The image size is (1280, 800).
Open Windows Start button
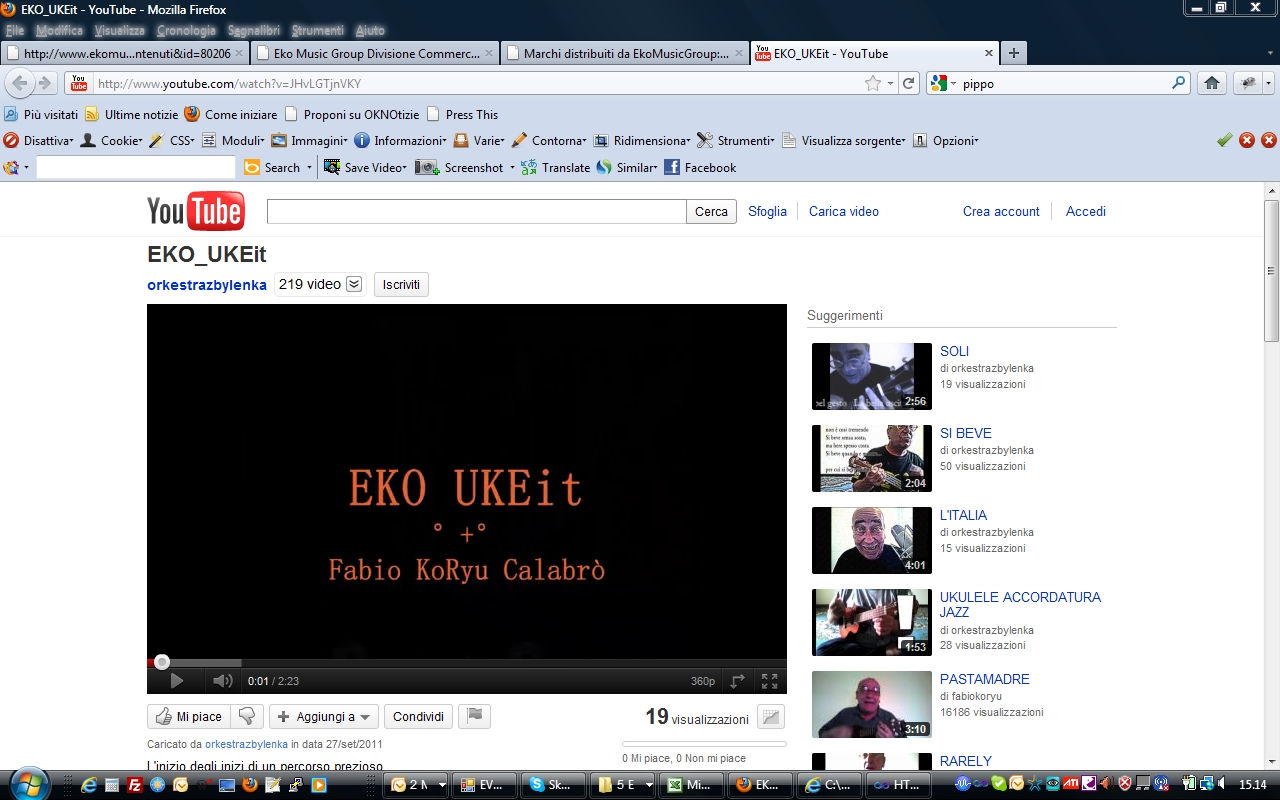coord(27,783)
